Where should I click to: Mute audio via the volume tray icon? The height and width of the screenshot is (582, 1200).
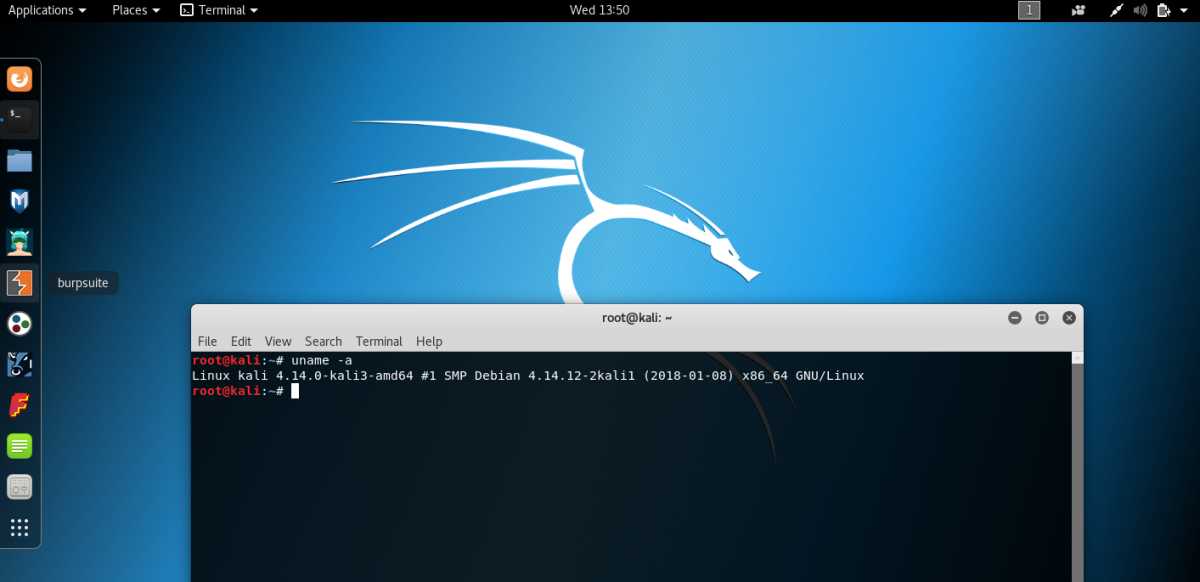[1140, 10]
